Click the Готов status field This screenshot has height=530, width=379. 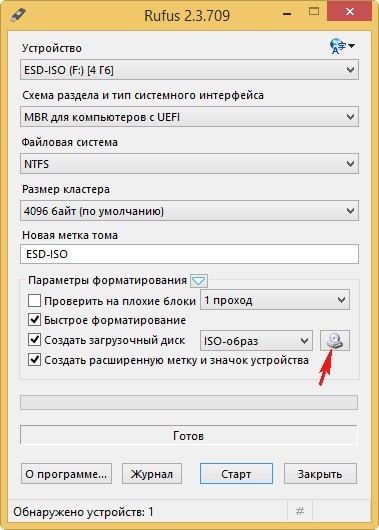pyautogui.click(x=189, y=435)
